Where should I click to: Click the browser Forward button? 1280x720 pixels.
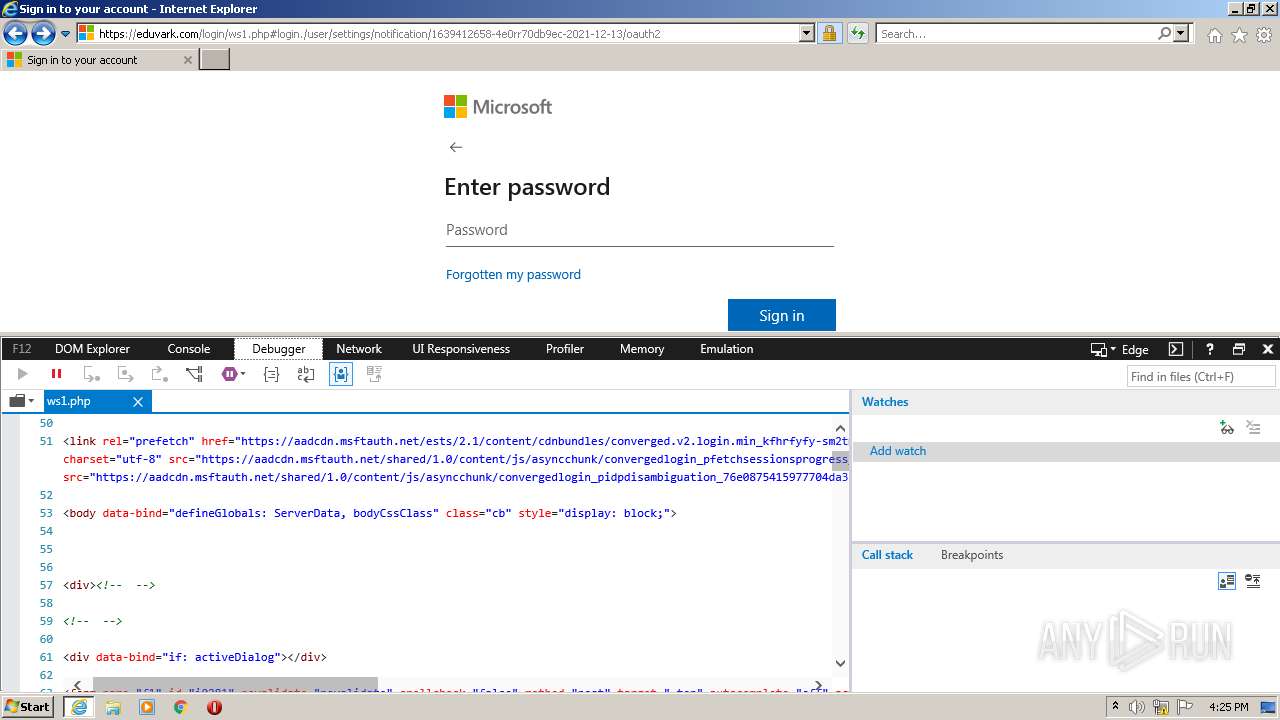(43, 34)
